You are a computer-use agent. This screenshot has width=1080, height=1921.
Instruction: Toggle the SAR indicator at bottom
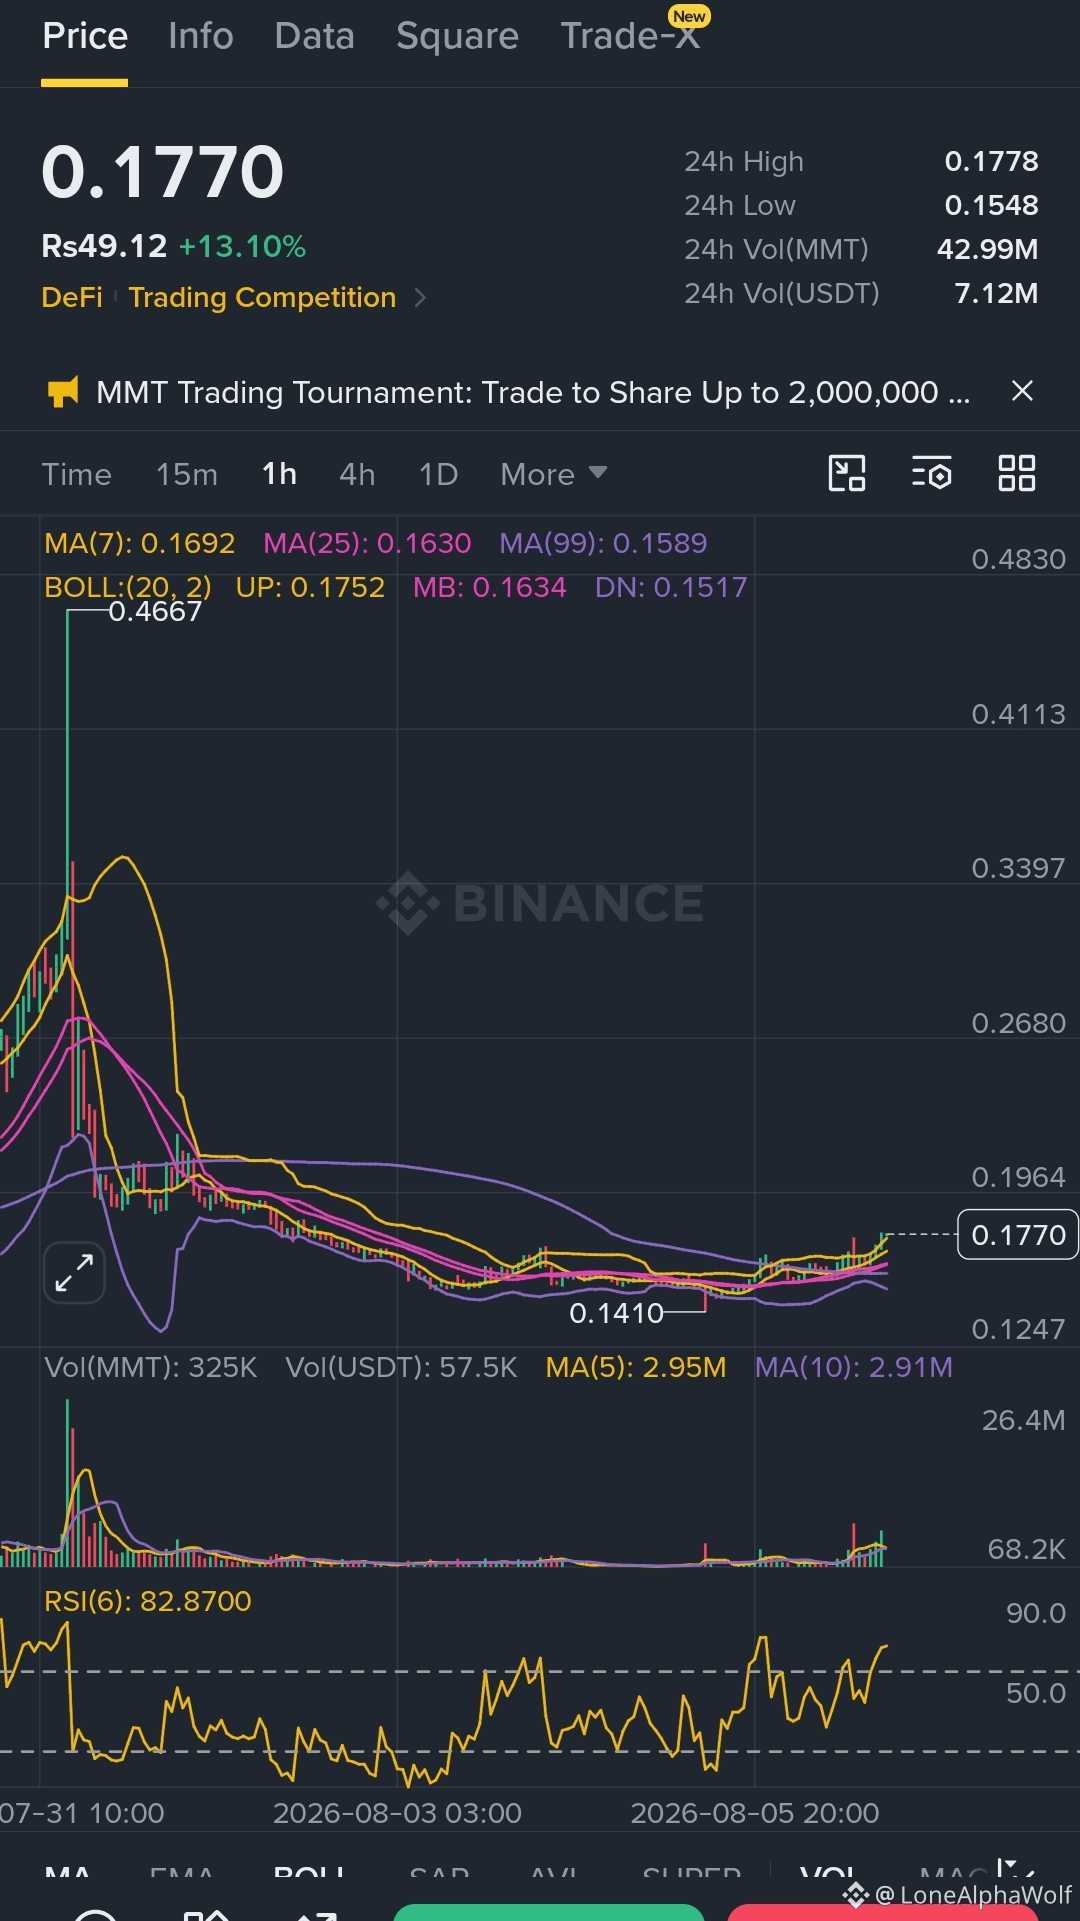coord(440,1872)
